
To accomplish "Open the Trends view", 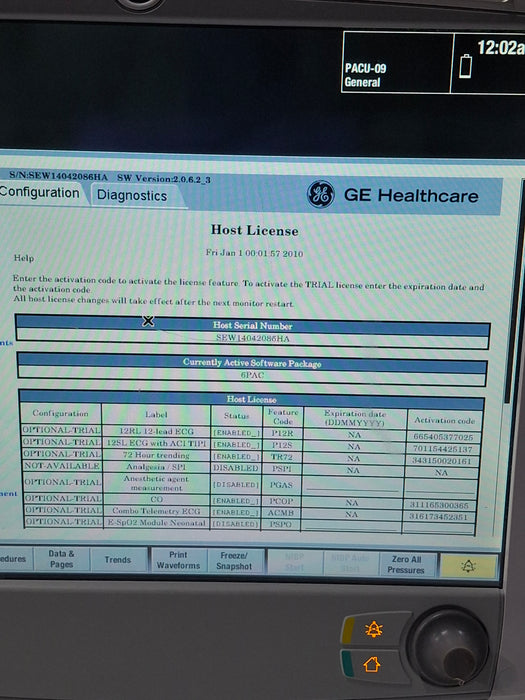I will pyautogui.click(x=118, y=560).
